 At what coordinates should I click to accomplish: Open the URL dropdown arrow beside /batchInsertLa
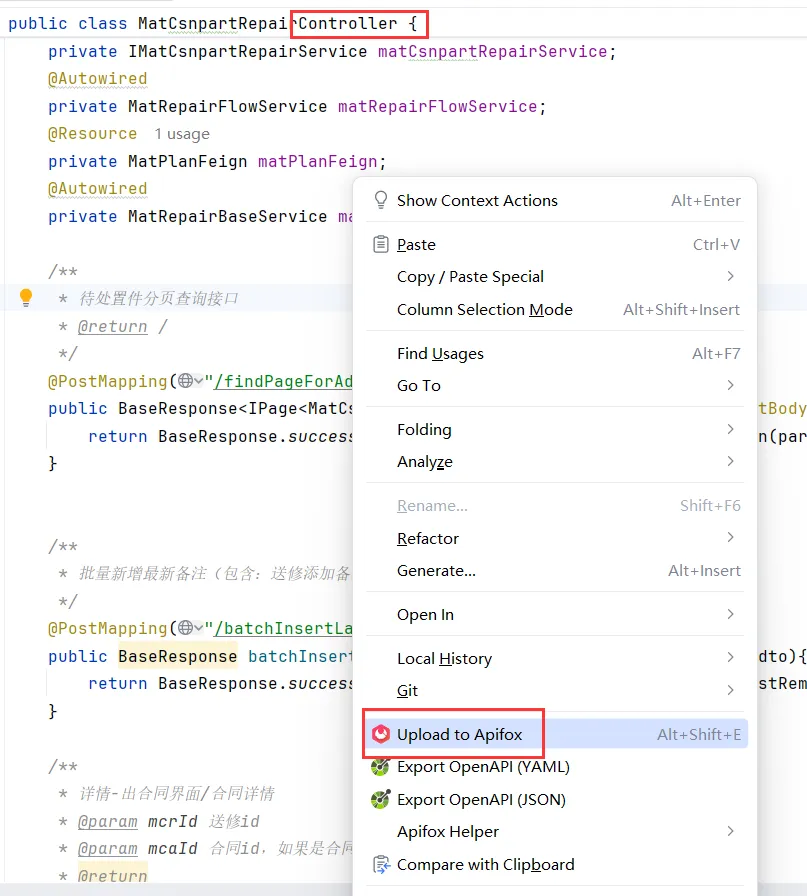(198, 628)
